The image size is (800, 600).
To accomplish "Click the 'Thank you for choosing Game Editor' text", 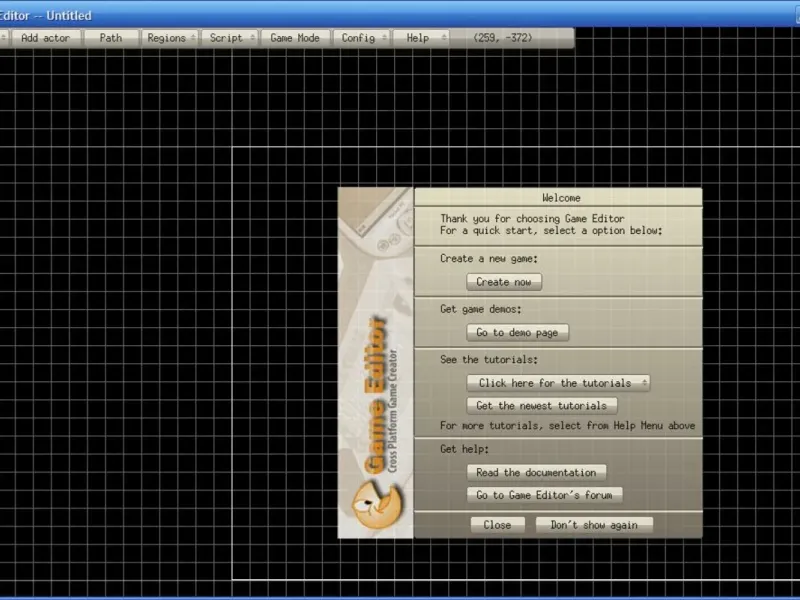I will coord(532,219).
